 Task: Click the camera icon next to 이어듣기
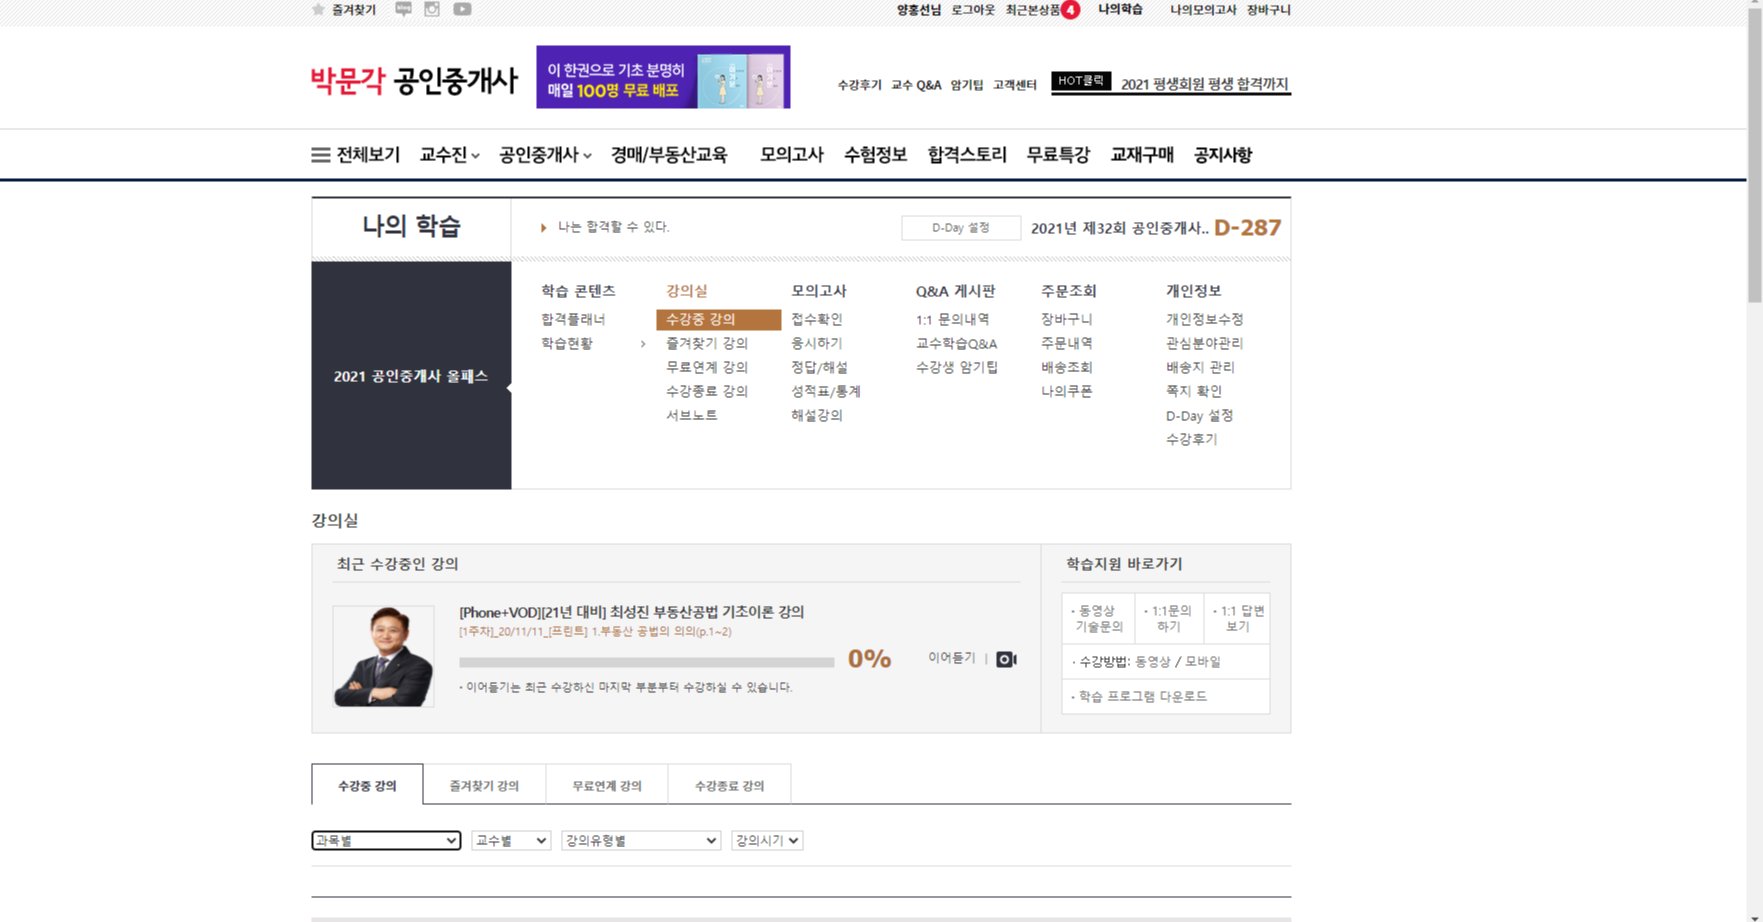[1006, 659]
